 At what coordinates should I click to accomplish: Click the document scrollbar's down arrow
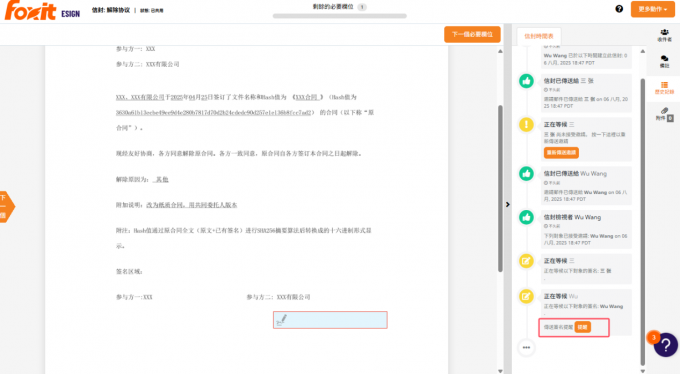point(500,371)
